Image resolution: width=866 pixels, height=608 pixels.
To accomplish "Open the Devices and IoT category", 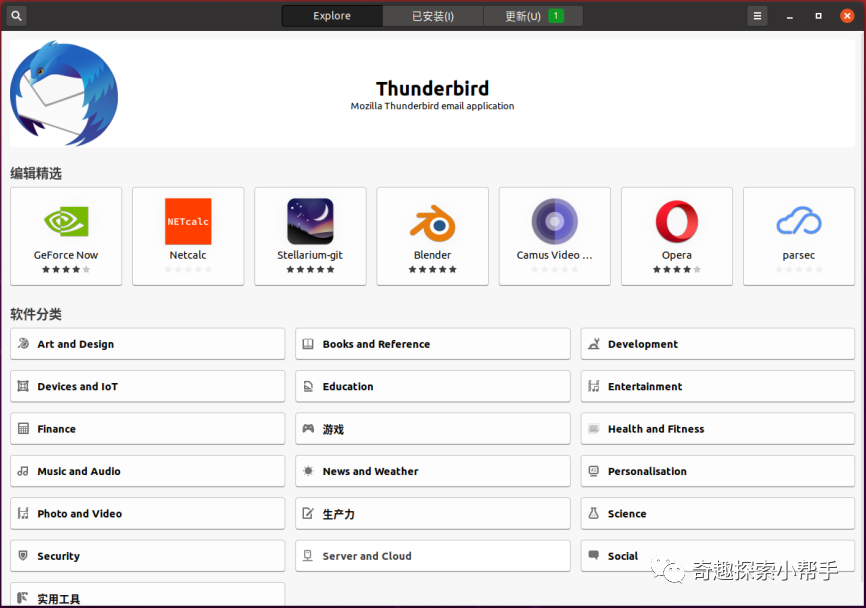I will (x=147, y=387).
